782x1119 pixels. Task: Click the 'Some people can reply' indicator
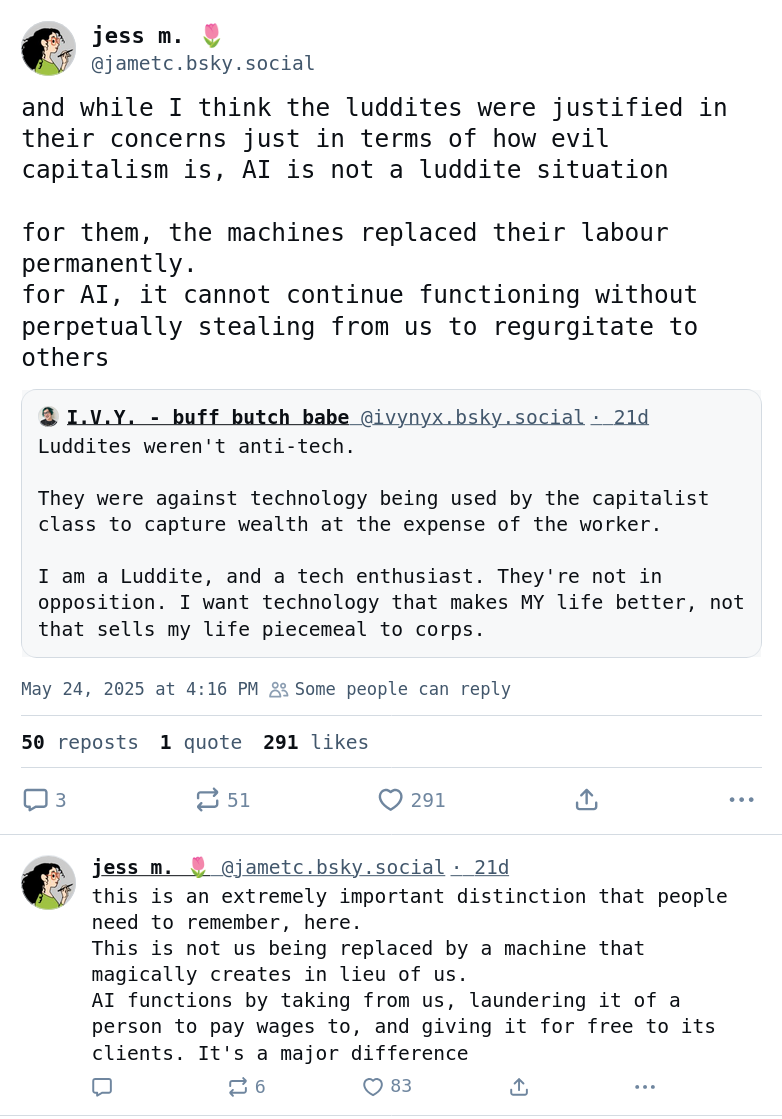391,689
